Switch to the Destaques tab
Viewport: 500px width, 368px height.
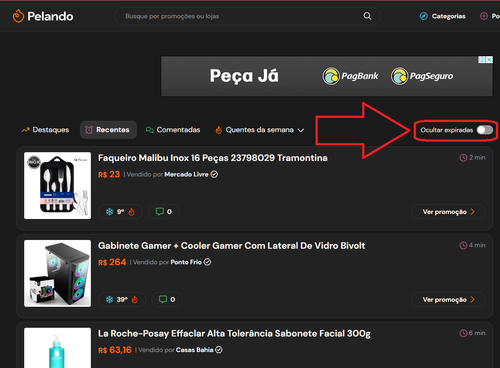coord(45,130)
